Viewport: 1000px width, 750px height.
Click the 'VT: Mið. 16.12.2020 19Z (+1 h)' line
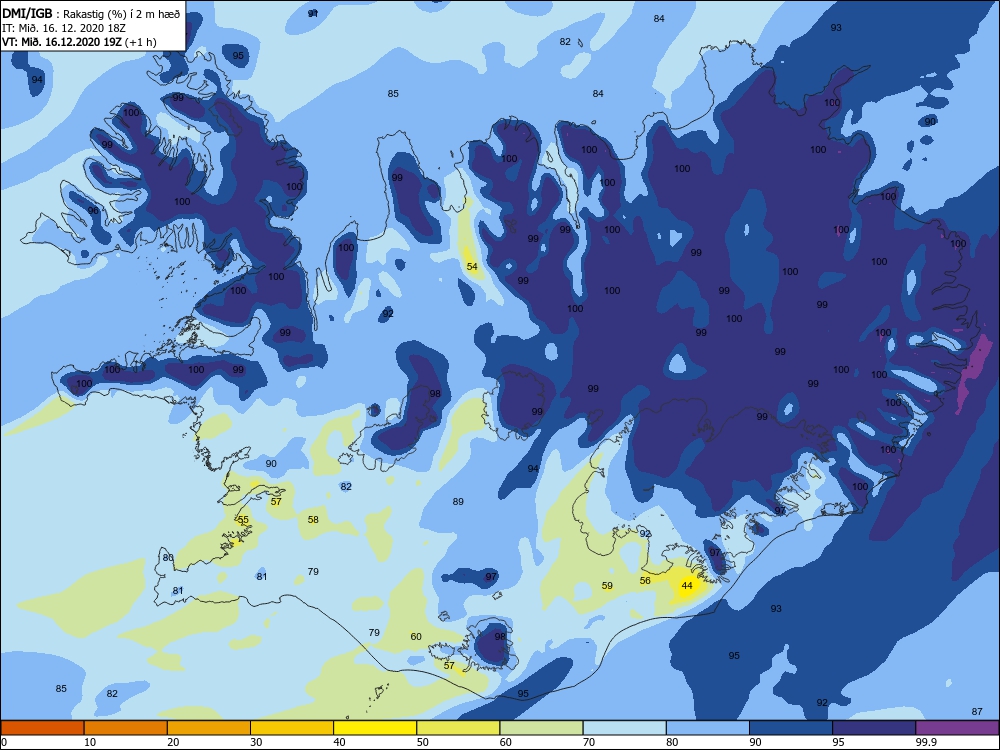tap(79, 42)
